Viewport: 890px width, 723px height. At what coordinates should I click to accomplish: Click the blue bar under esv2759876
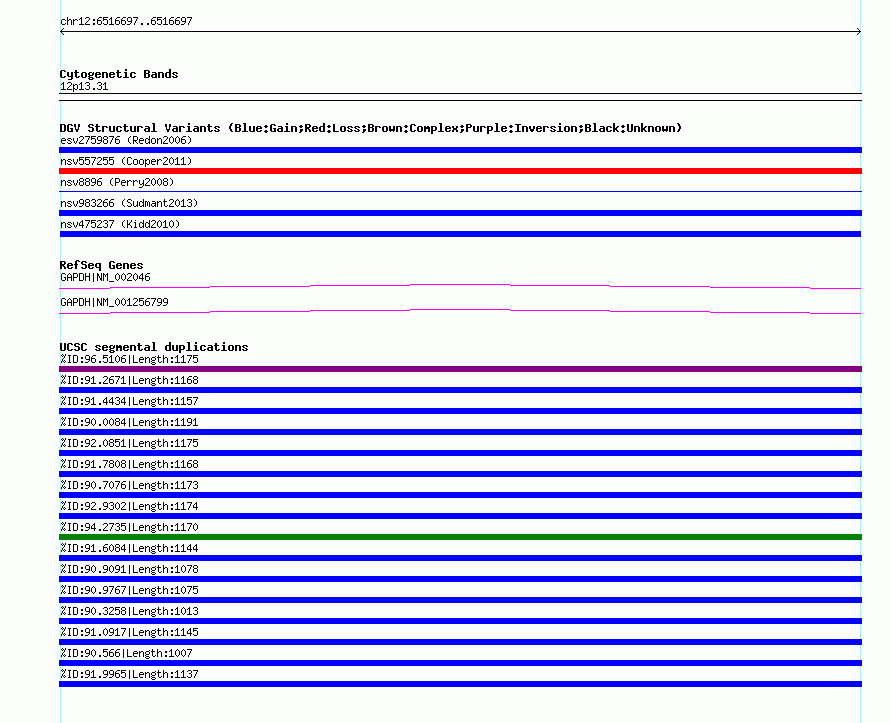(x=460, y=150)
